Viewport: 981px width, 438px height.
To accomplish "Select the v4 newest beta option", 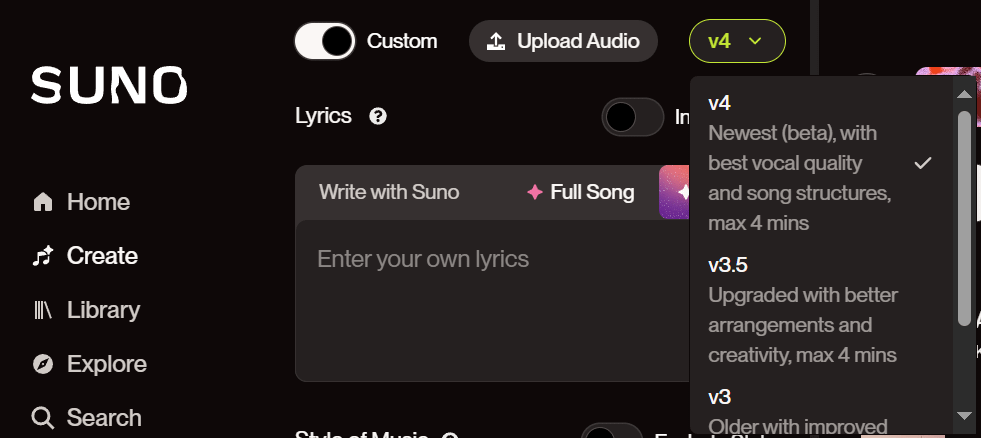I will (802, 162).
